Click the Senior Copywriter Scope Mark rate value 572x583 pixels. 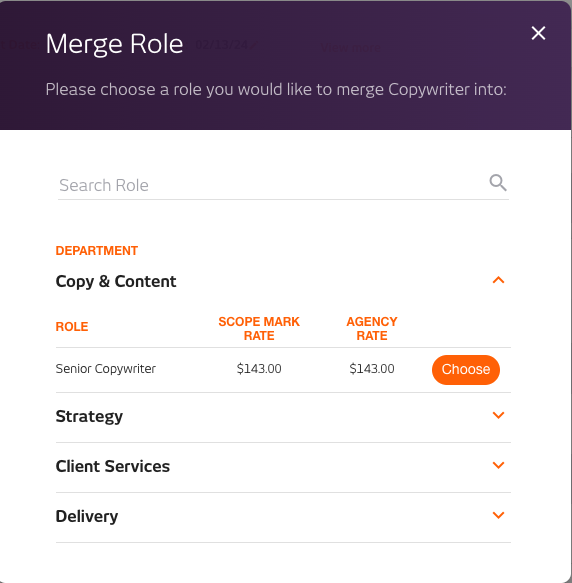click(x=259, y=369)
